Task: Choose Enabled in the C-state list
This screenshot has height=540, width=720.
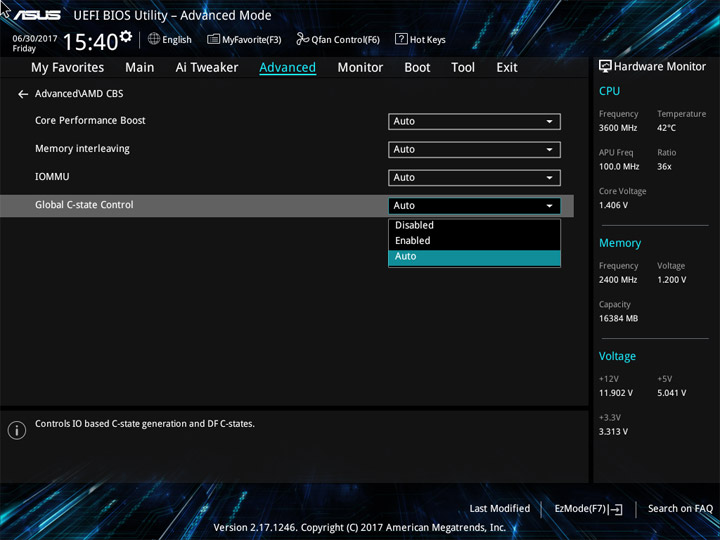Action: [x=474, y=241]
